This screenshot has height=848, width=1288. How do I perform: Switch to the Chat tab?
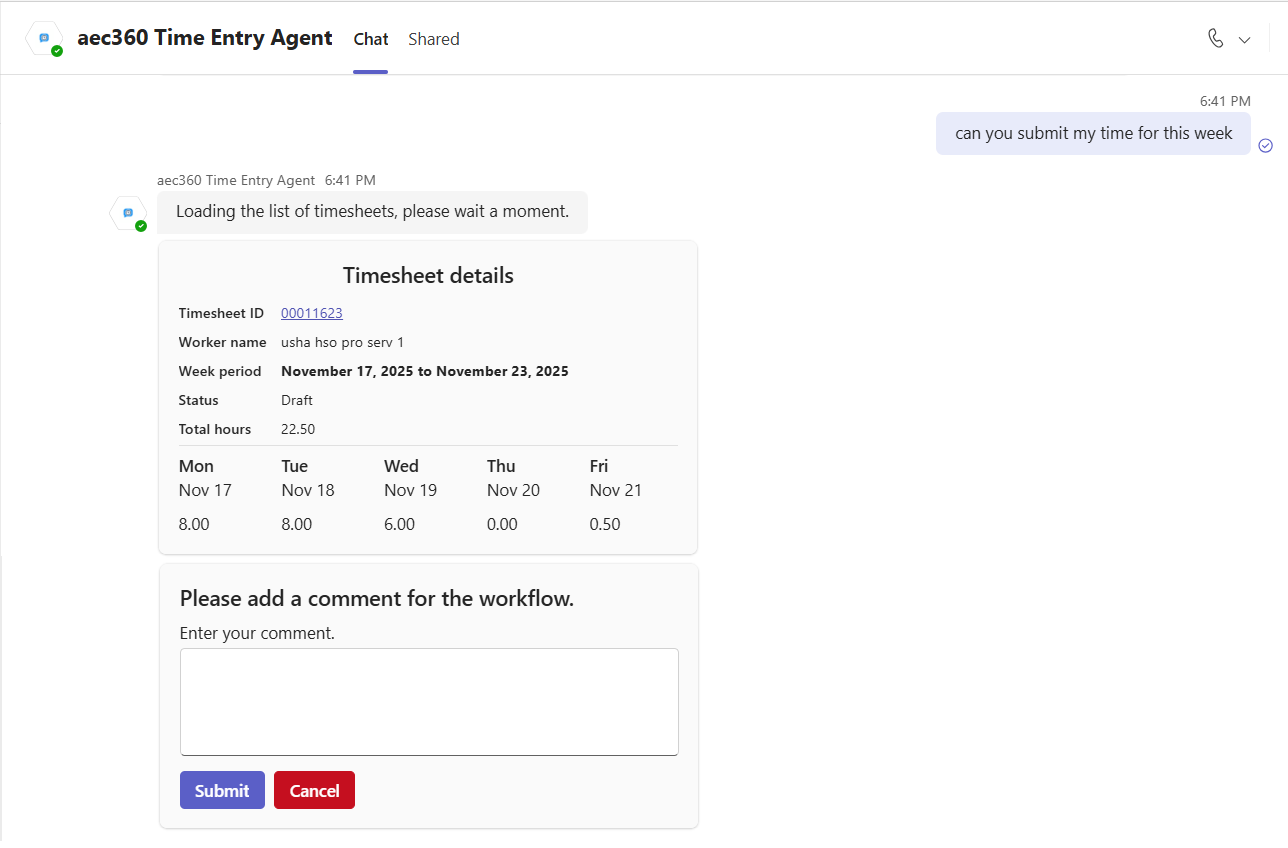[370, 39]
